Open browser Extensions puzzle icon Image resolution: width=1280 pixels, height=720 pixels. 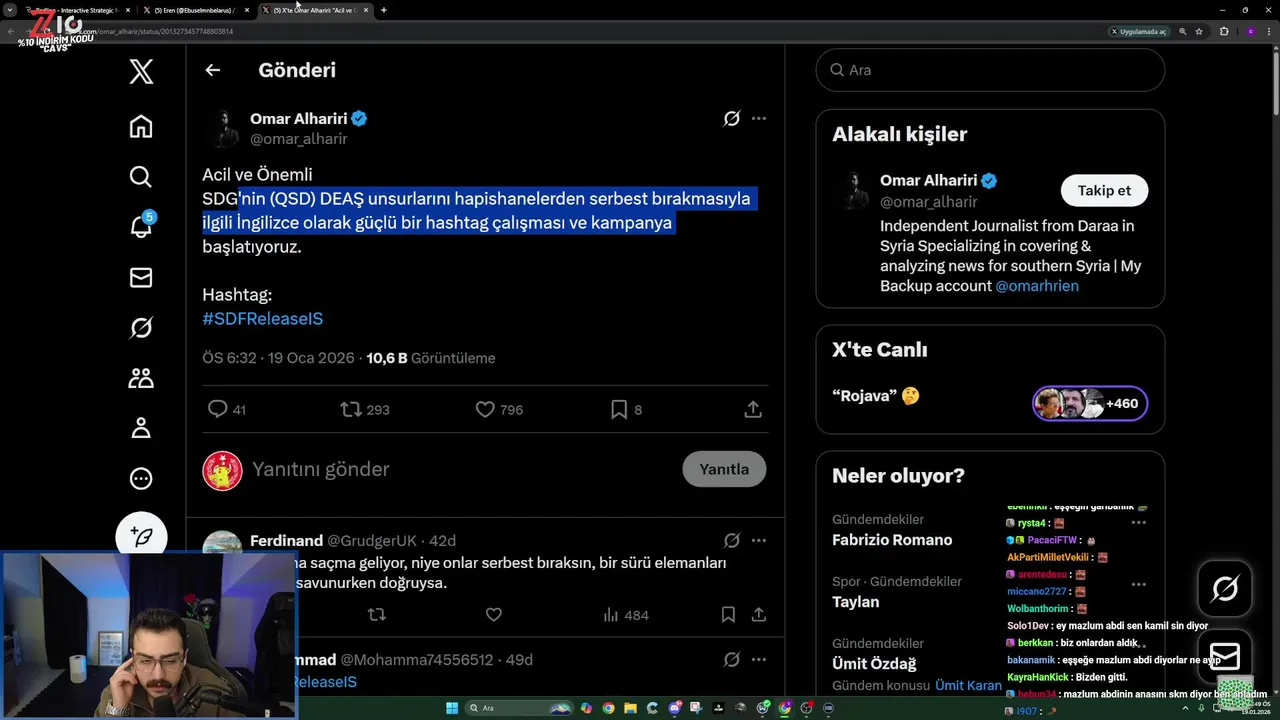coord(1224,31)
